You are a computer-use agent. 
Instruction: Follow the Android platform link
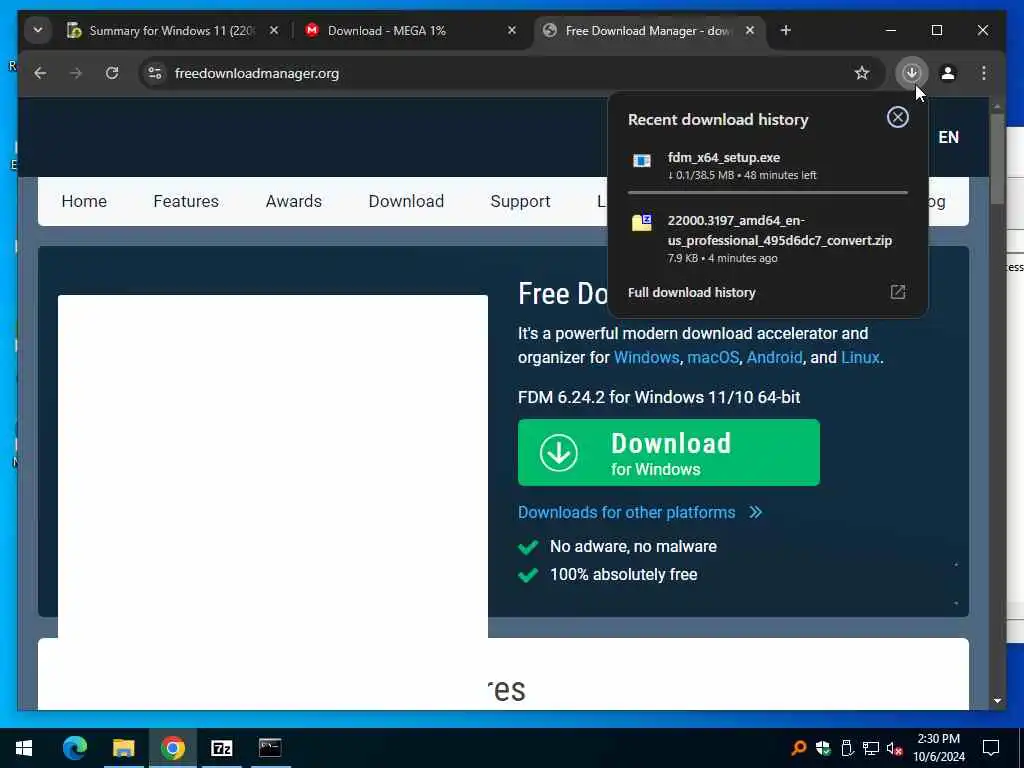[x=775, y=357]
